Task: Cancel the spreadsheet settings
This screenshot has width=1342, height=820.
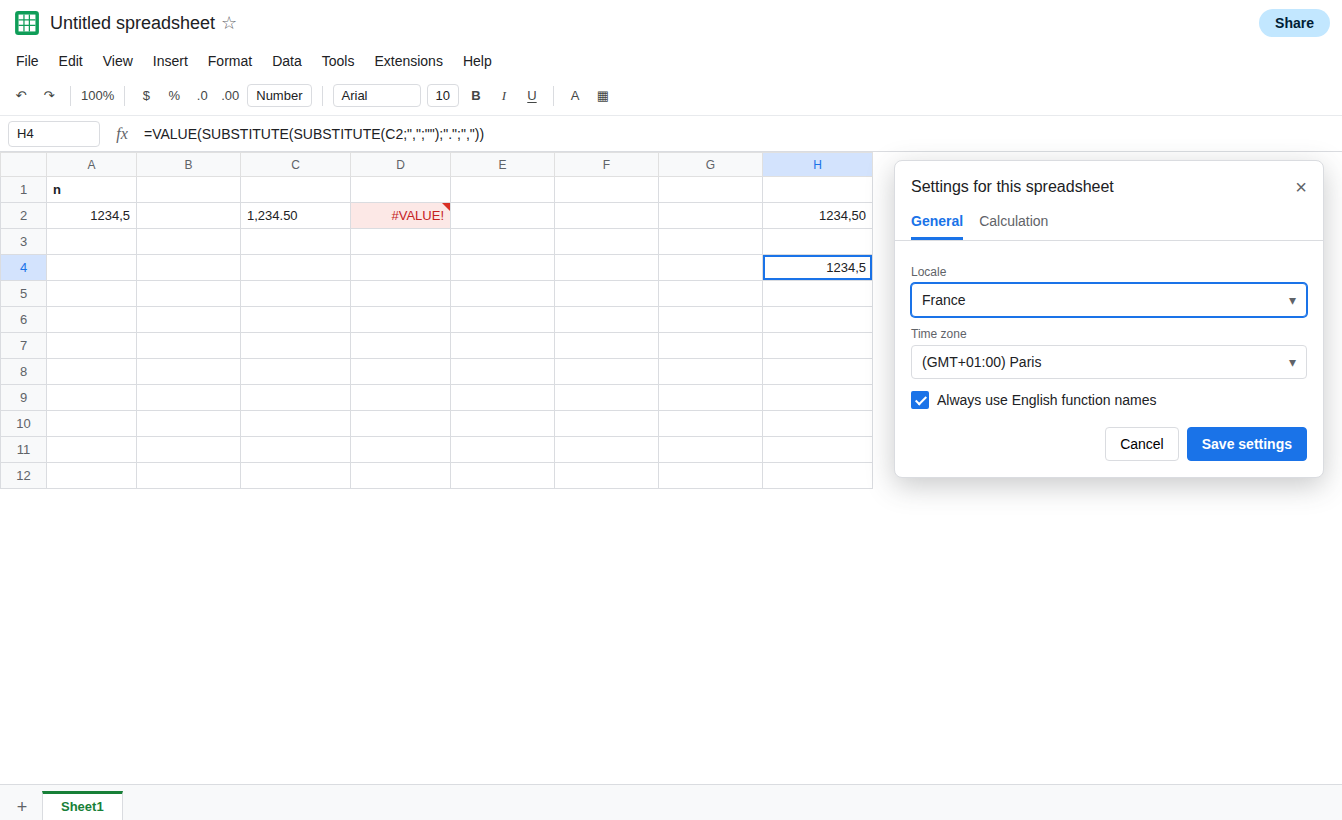Action: tap(1142, 444)
